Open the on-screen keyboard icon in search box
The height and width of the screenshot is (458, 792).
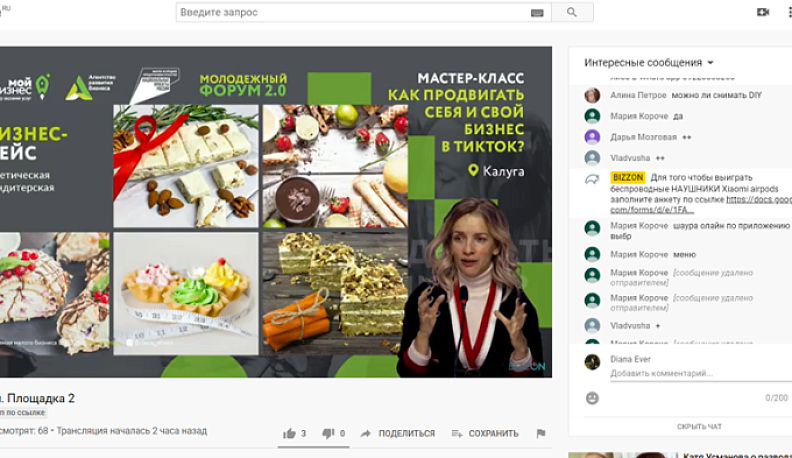[537, 13]
